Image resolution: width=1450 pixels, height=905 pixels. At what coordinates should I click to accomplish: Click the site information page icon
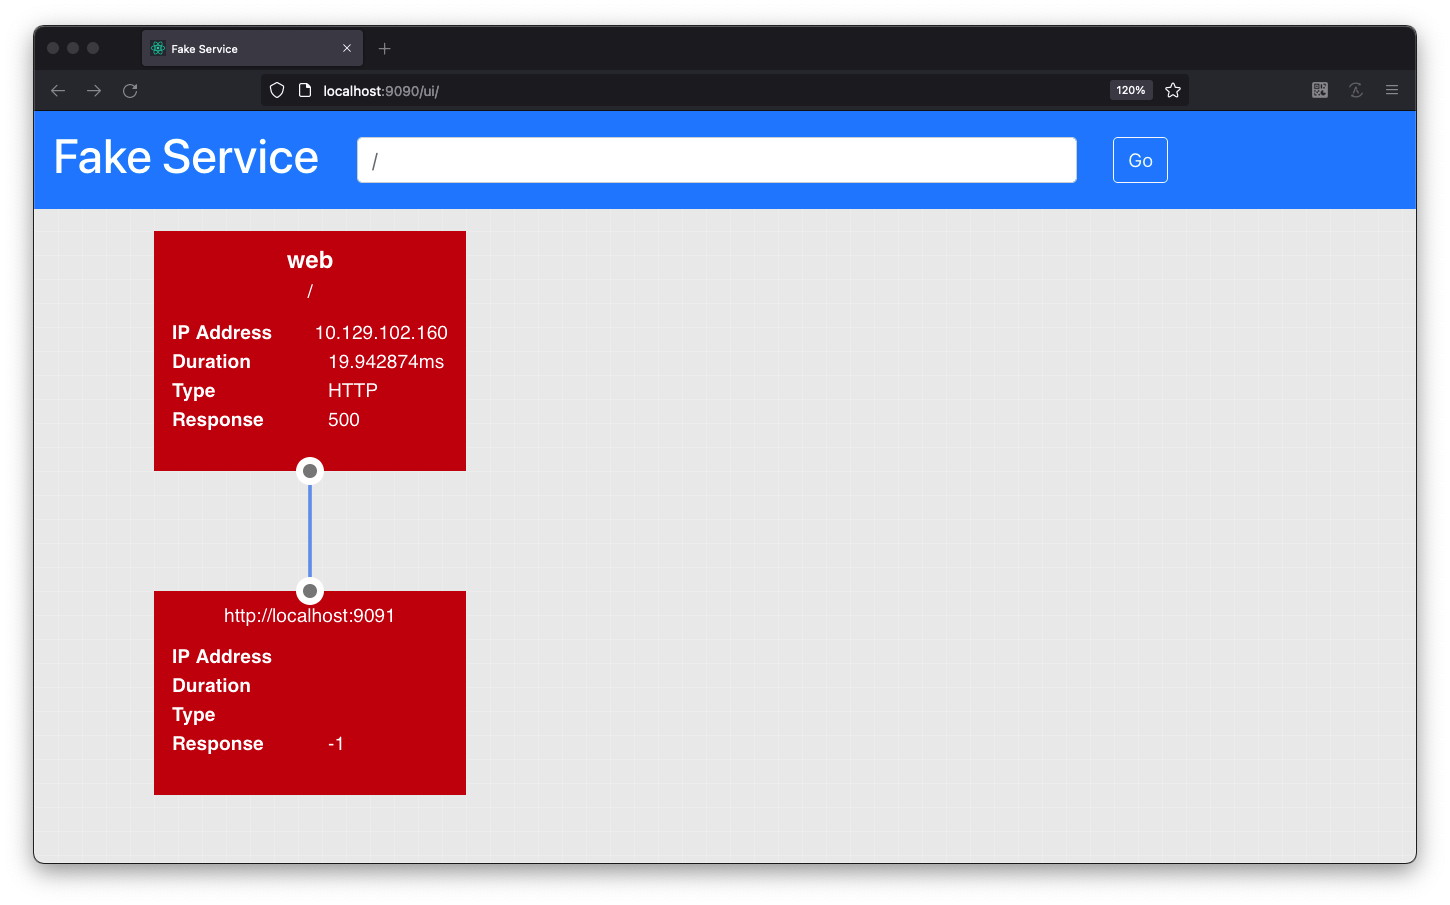coord(305,91)
